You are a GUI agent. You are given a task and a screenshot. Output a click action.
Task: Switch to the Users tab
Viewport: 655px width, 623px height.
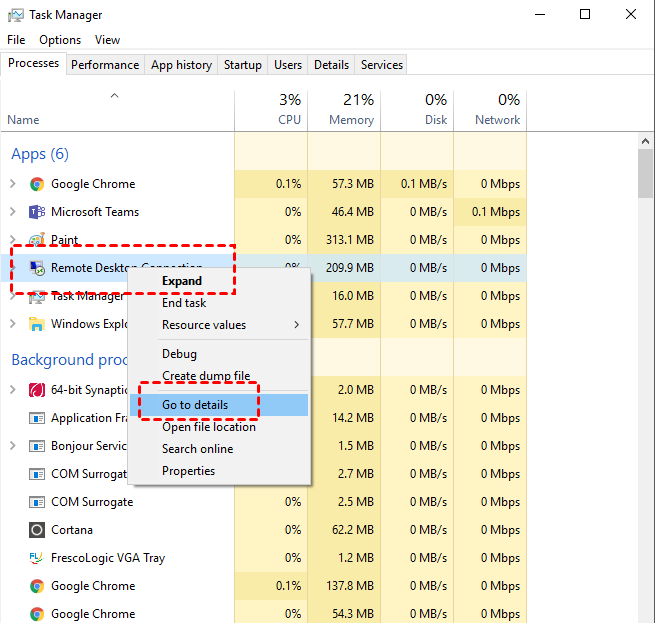pos(288,65)
